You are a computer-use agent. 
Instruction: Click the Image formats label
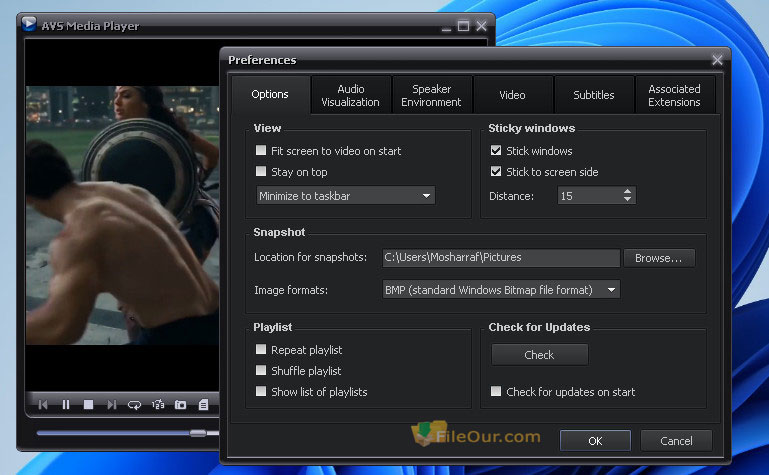(x=291, y=290)
